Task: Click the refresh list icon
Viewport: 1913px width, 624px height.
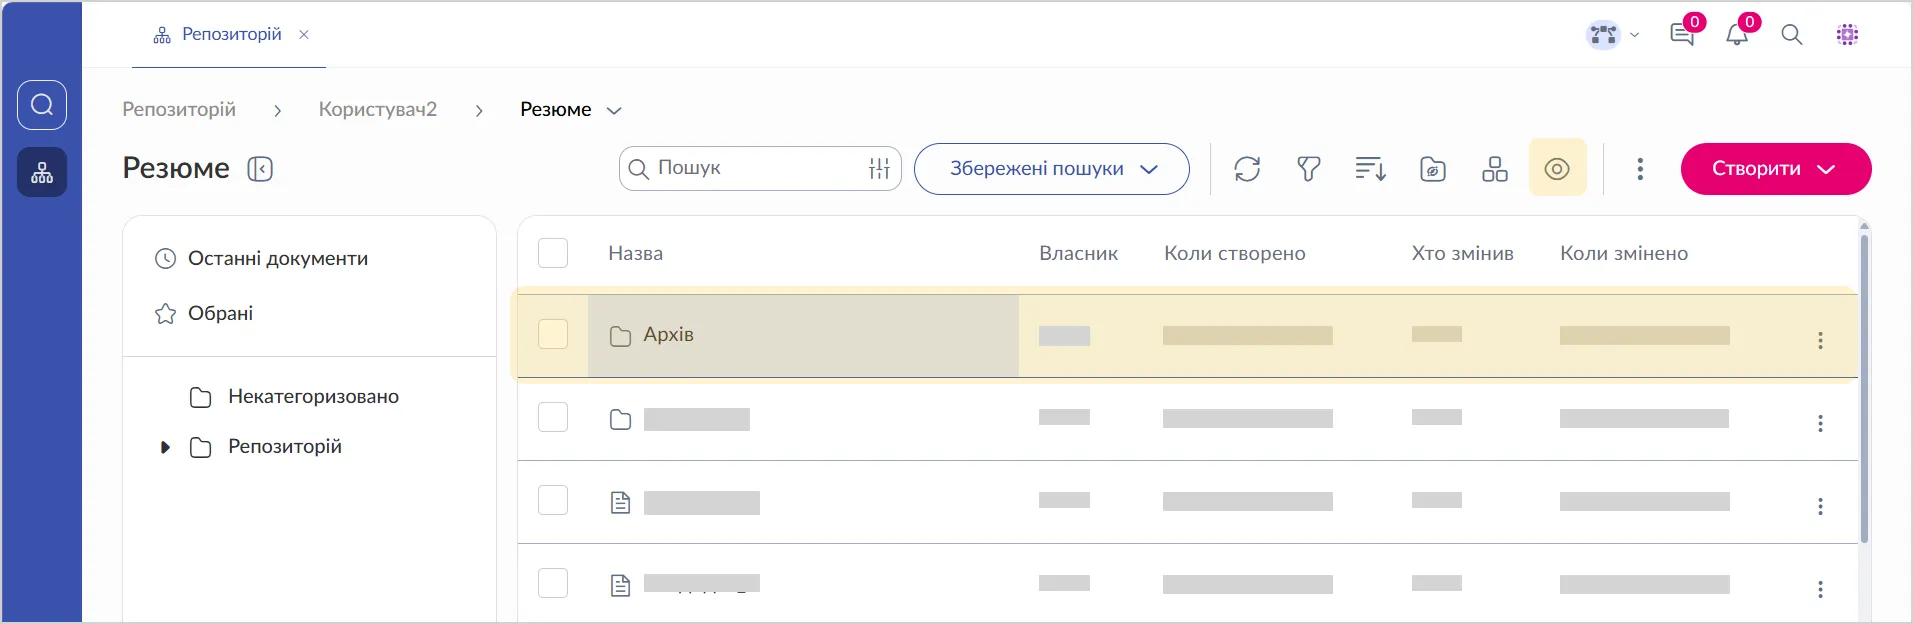Action: (x=1247, y=169)
